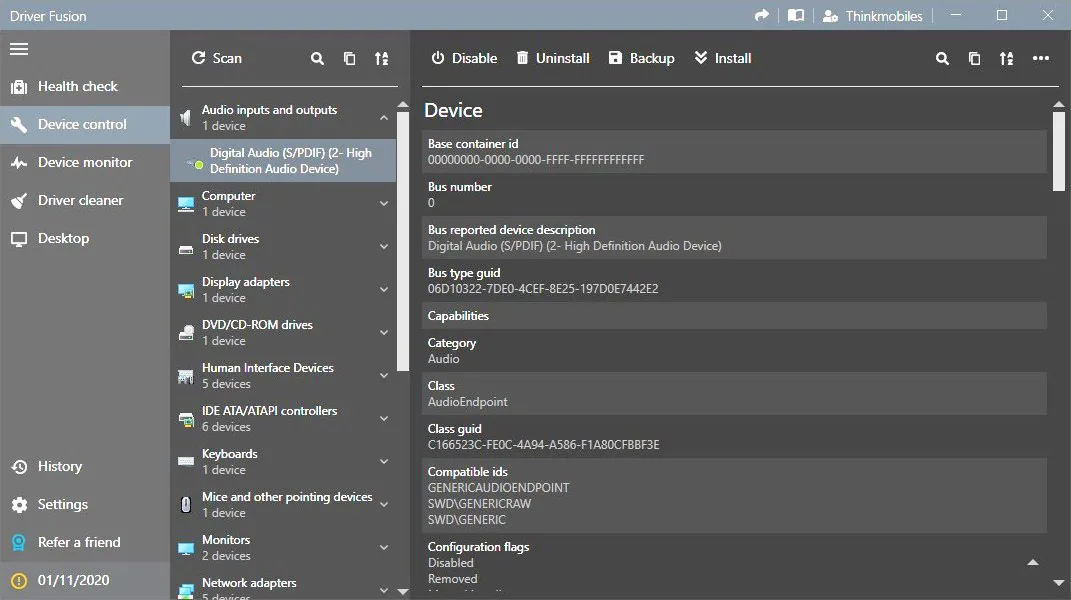Click the DVD/CD-ROM drives category icon
Viewport: 1071px width, 600px height.
(x=186, y=333)
